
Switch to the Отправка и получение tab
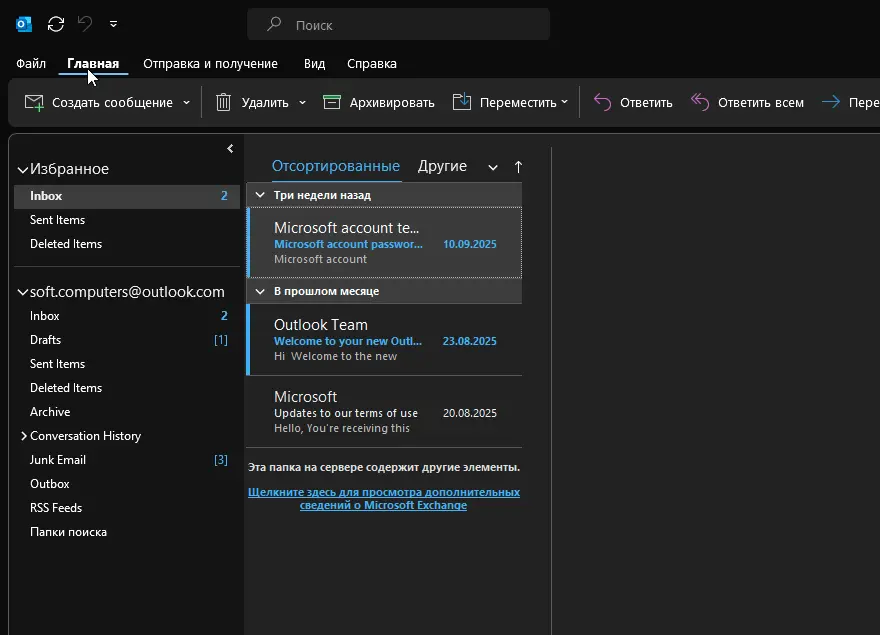coord(210,63)
